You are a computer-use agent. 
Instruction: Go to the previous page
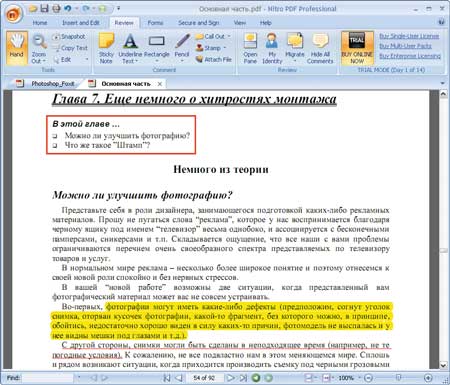point(179,378)
